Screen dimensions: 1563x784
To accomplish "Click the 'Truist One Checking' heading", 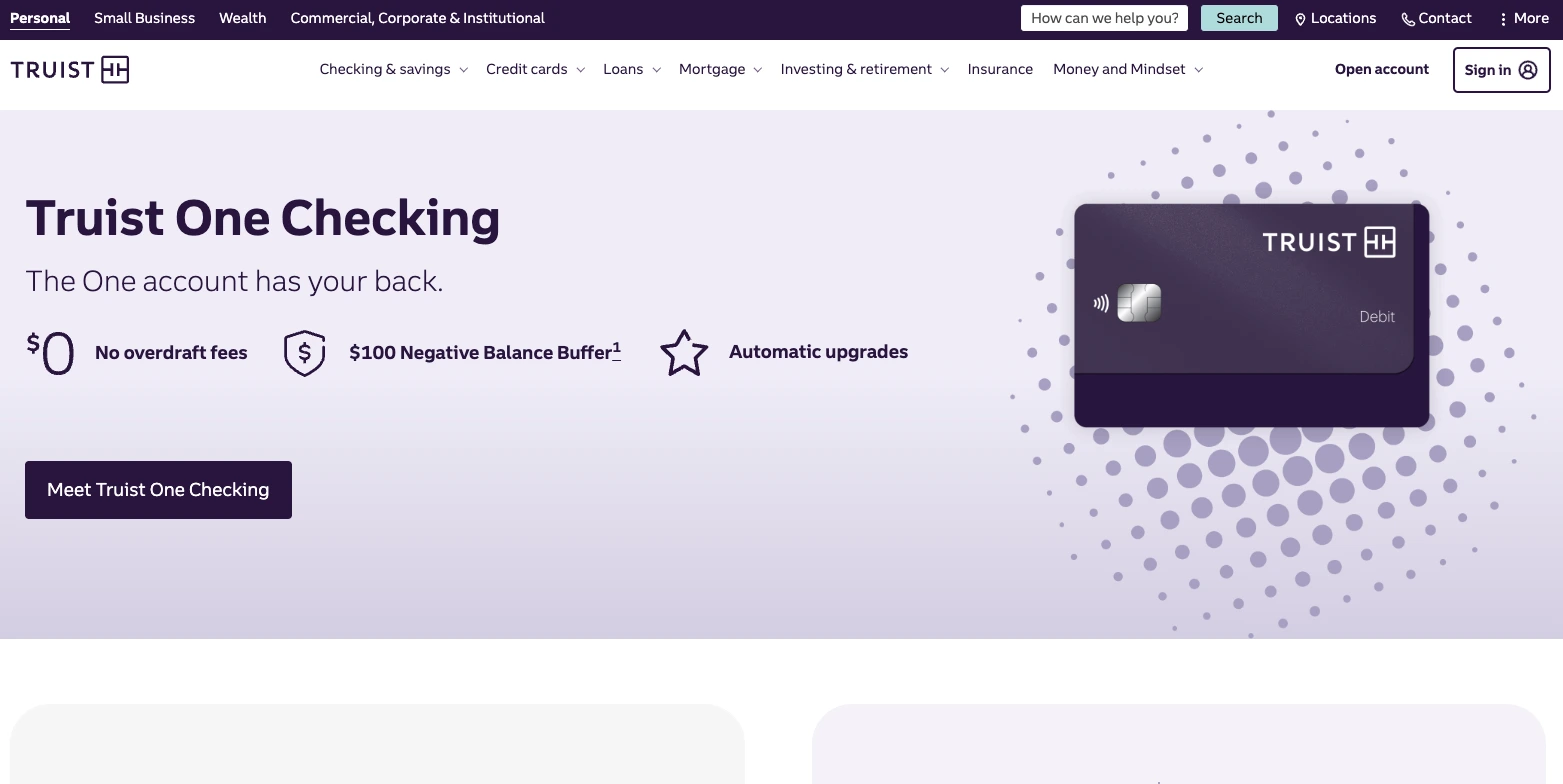I will click(x=263, y=218).
